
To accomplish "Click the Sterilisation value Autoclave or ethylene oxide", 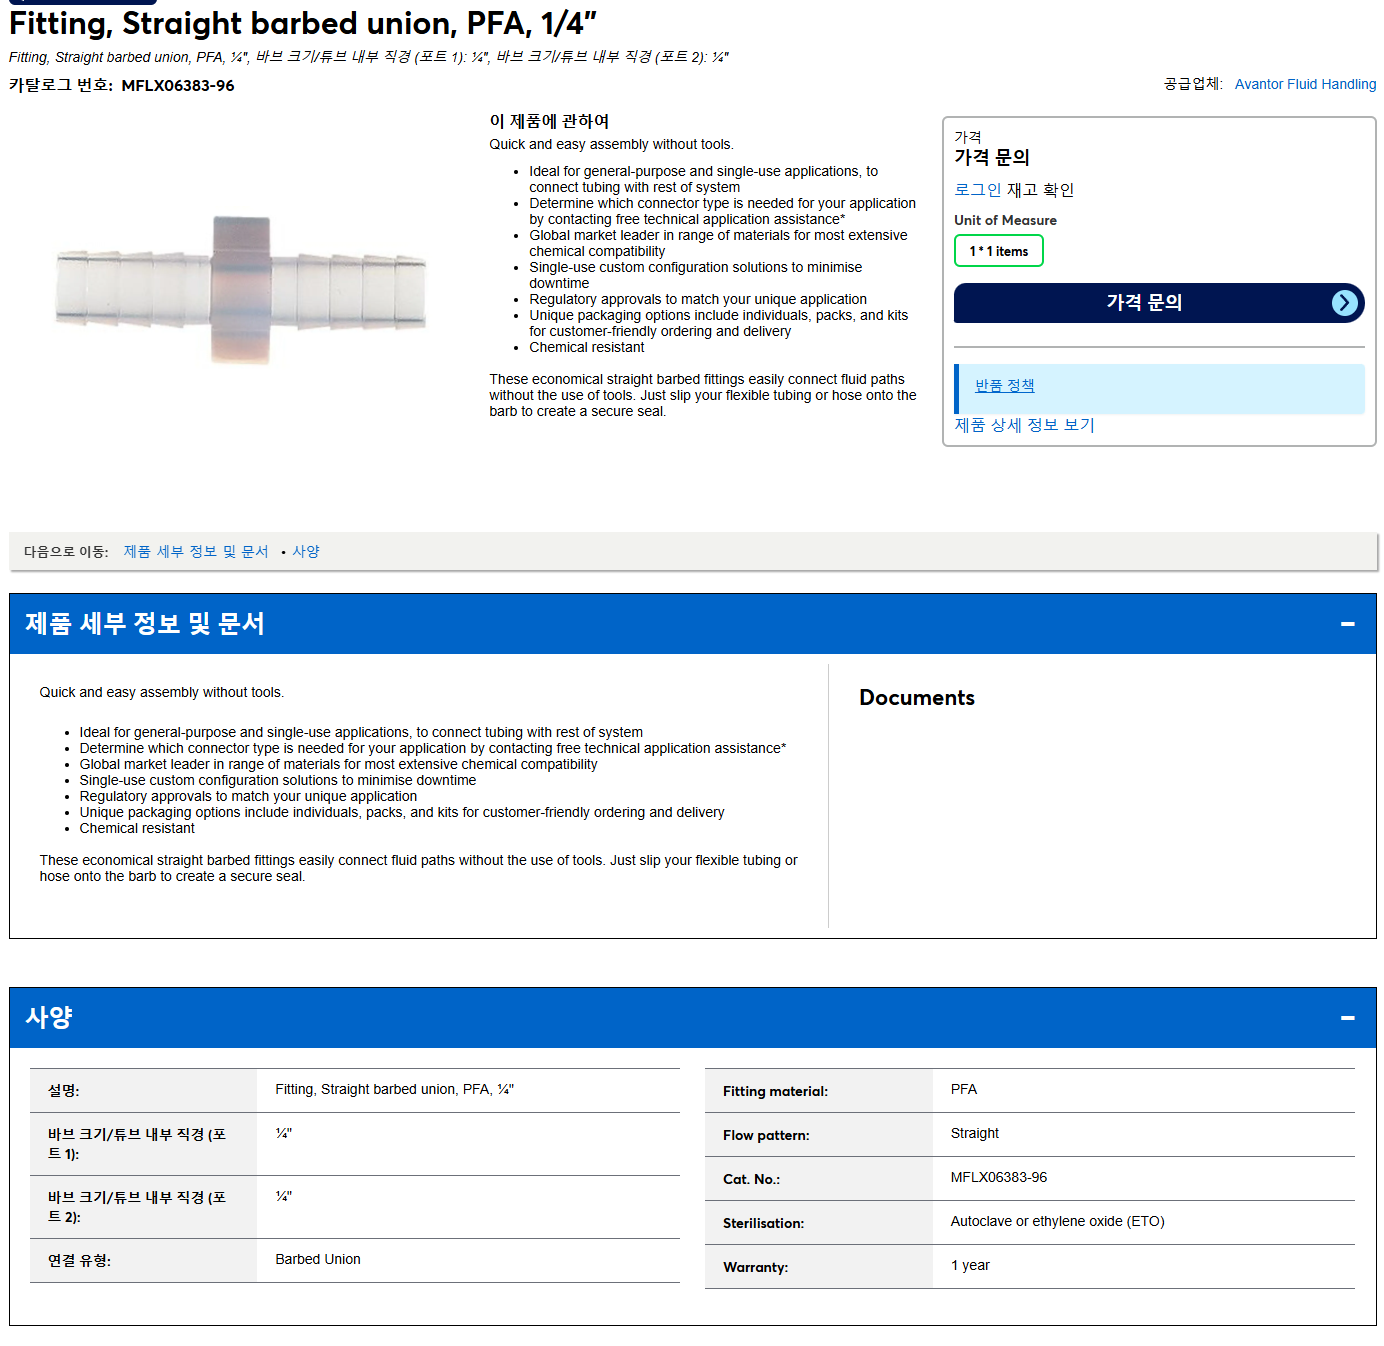I will (x=1057, y=1221).
